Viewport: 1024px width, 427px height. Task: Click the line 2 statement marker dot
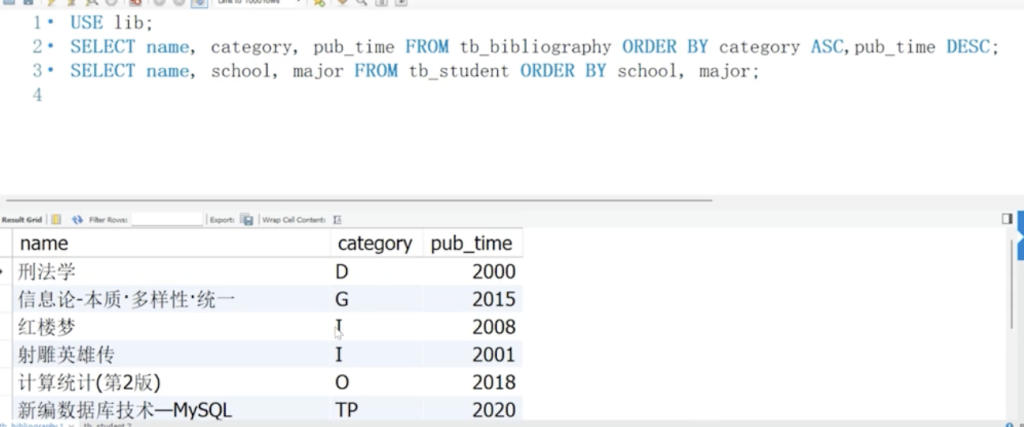pyautogui.click(x=50, y=46)
